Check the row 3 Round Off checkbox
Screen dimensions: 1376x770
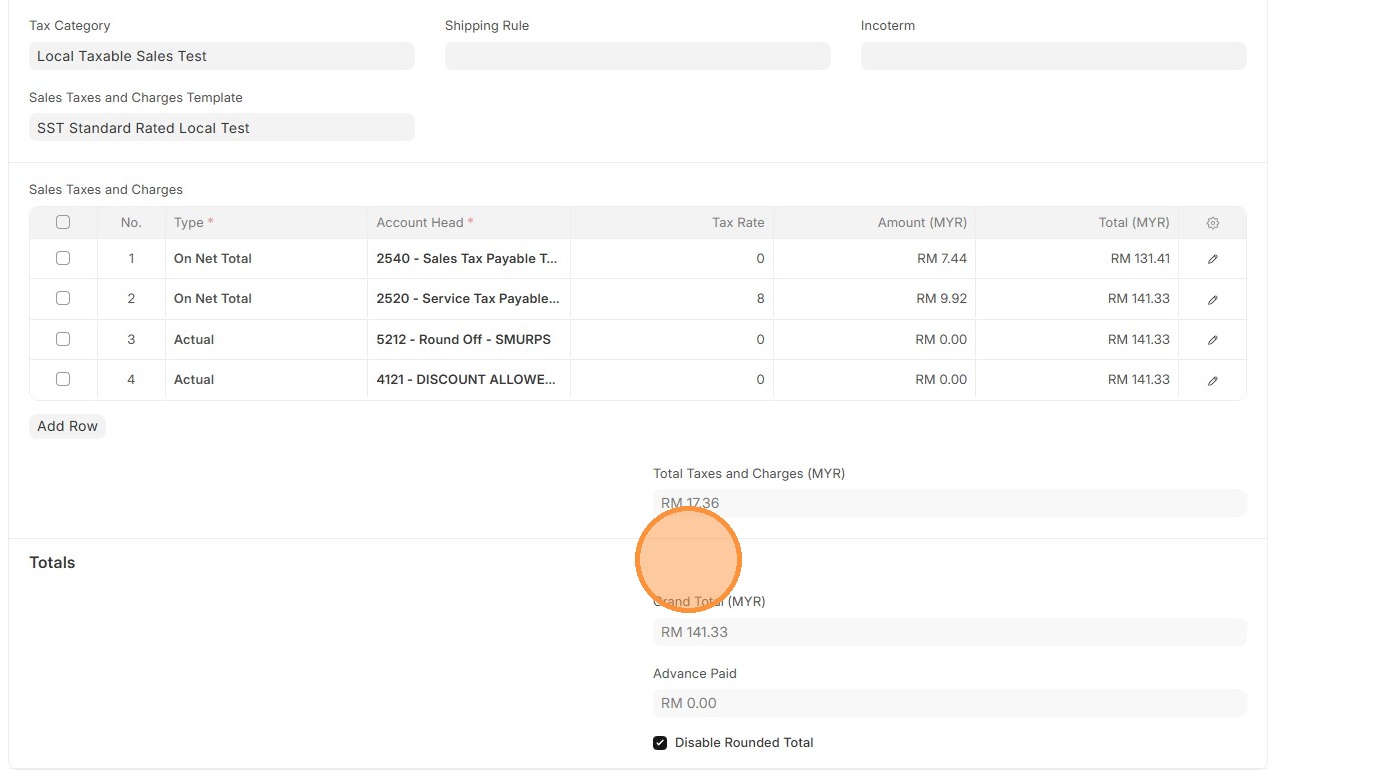63,339
